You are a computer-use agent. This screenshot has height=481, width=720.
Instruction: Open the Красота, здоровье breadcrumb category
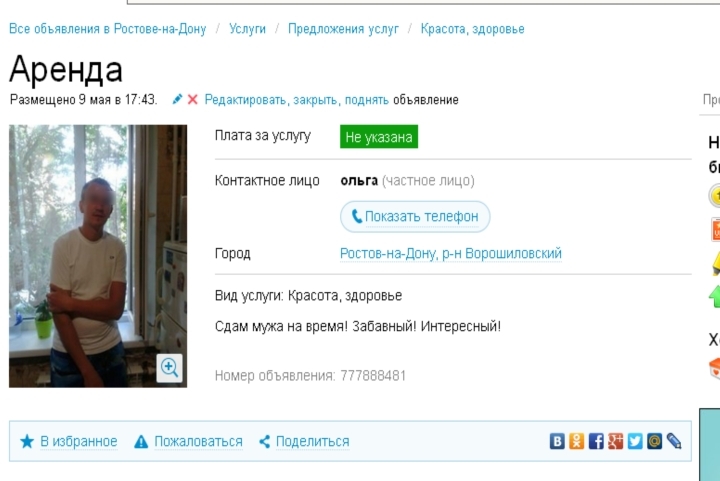pos(472,29)
